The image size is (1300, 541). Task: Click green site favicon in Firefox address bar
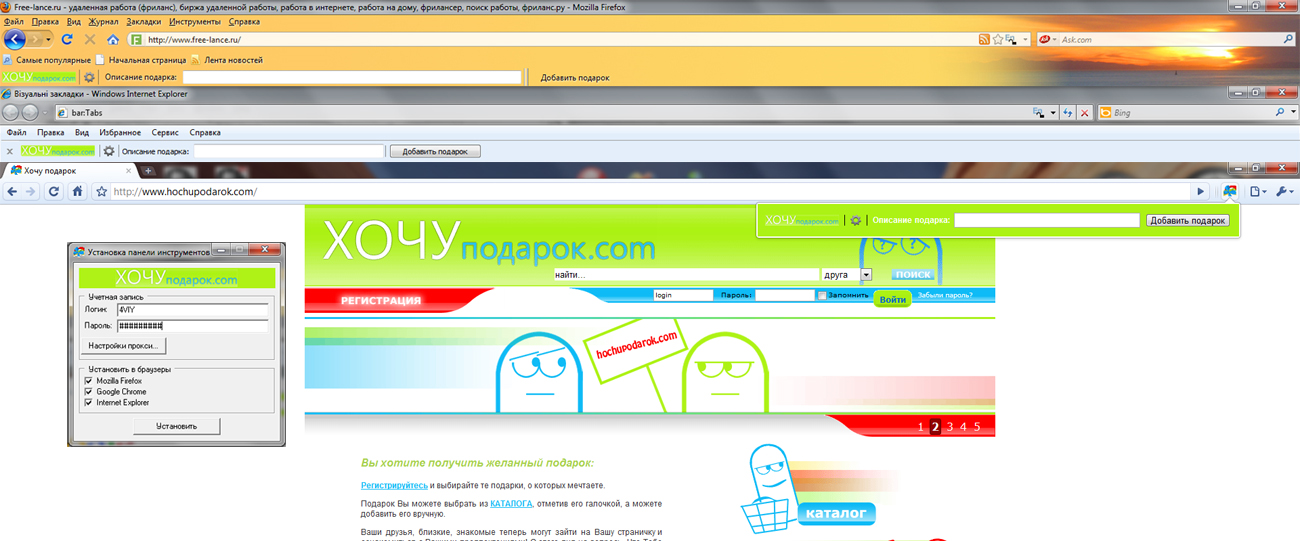137,40
